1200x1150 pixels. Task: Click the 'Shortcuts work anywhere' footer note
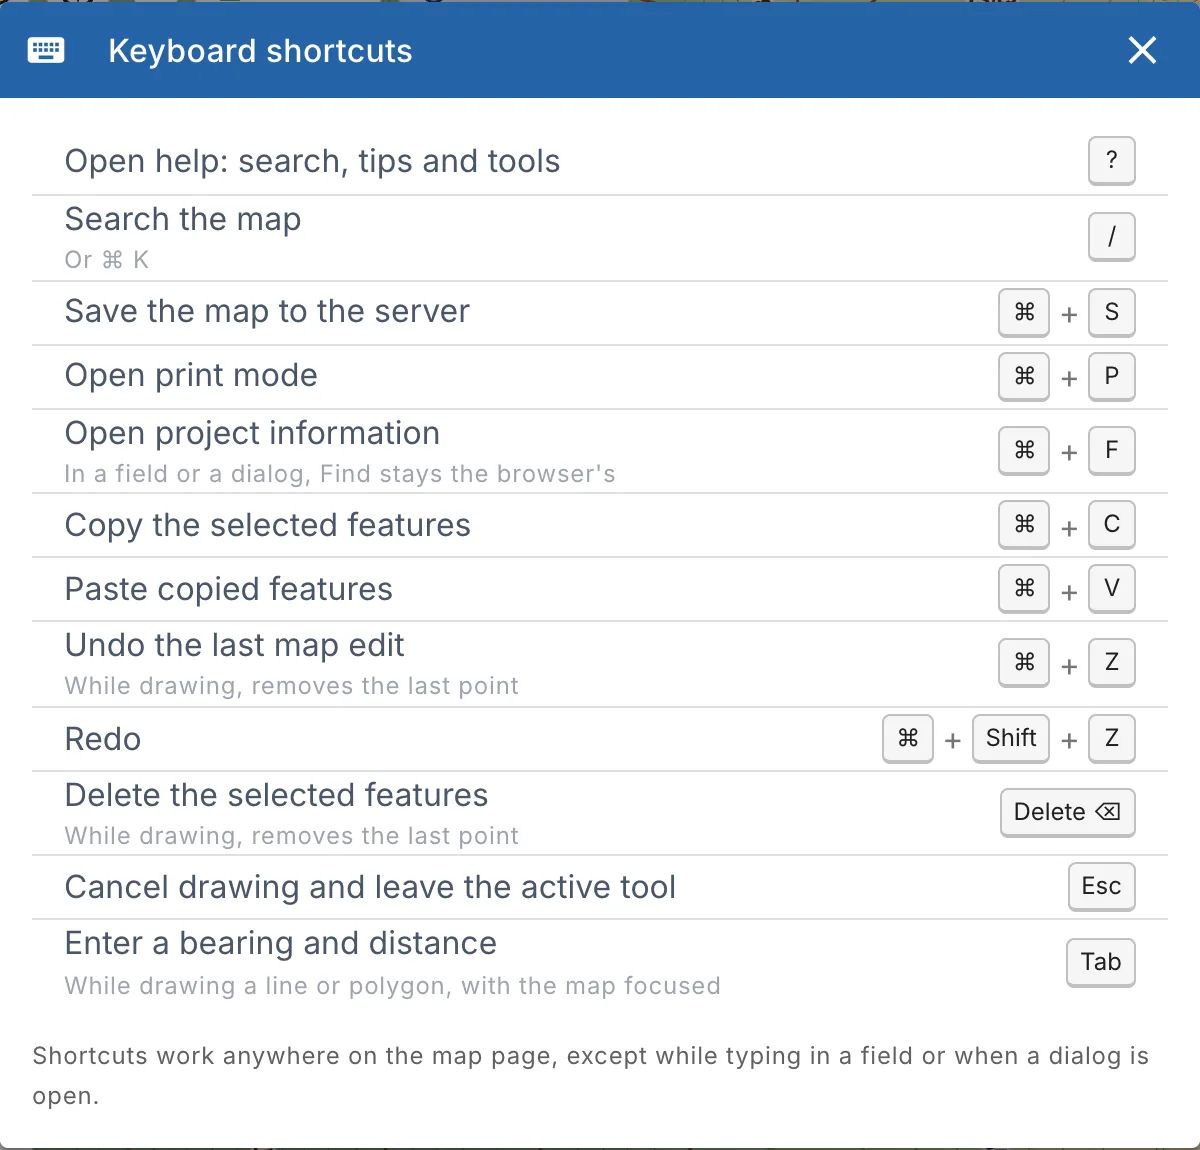click(x=591, y=1076)
